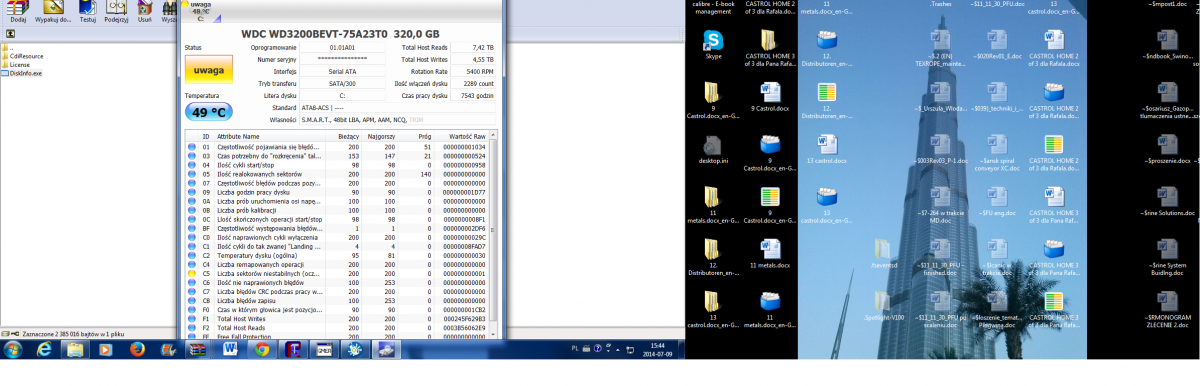Image resolution: width=1200 pixels, height=386 pixels.
Task: Open Firefox from the taskbar
Action: (136, 350)
